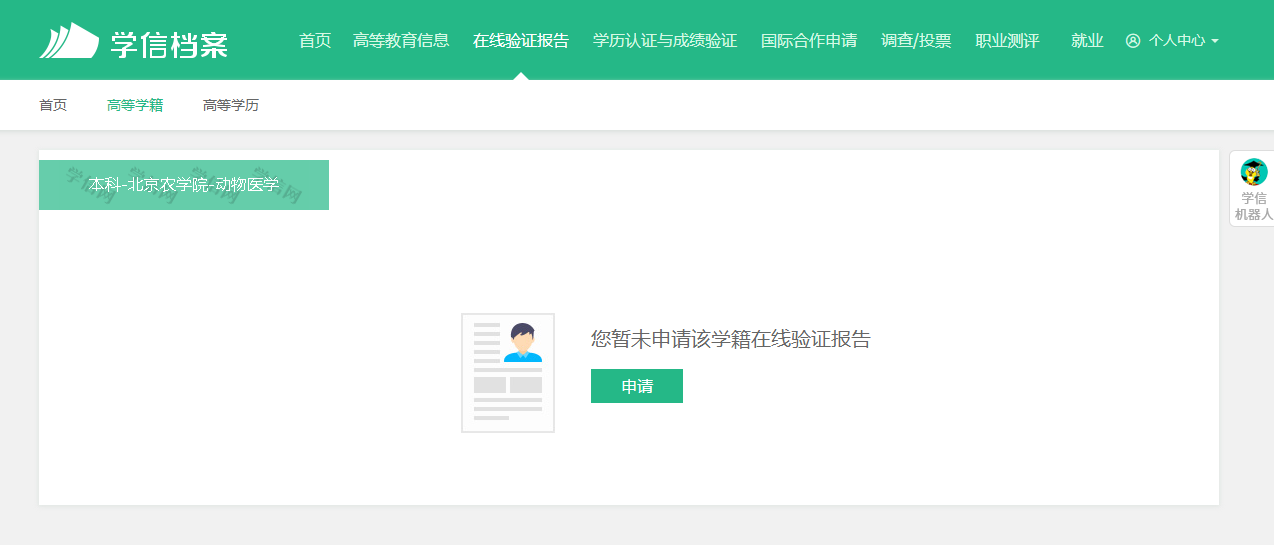
Task: Select 在线验证报告 in navigation bar
Action: 521,41
